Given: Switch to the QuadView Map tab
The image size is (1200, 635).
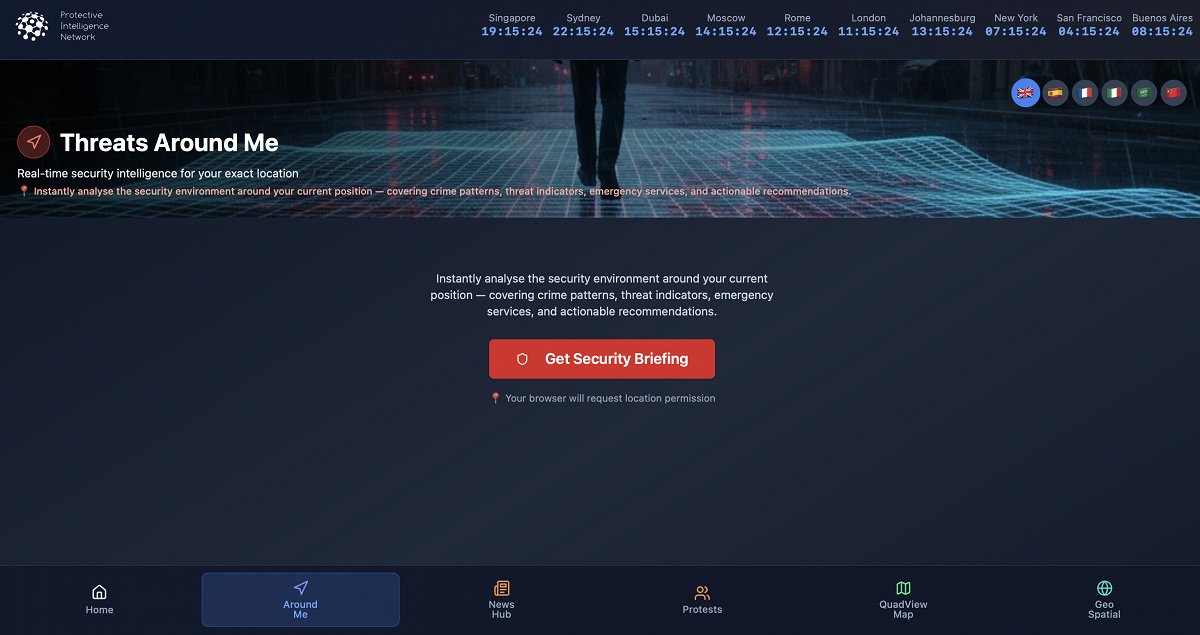Looking at the screenshot, I should [903, 599].
